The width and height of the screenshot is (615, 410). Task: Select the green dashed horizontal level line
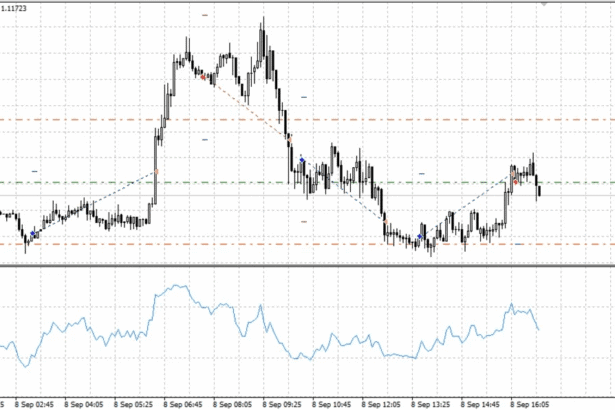click(308, 182)
